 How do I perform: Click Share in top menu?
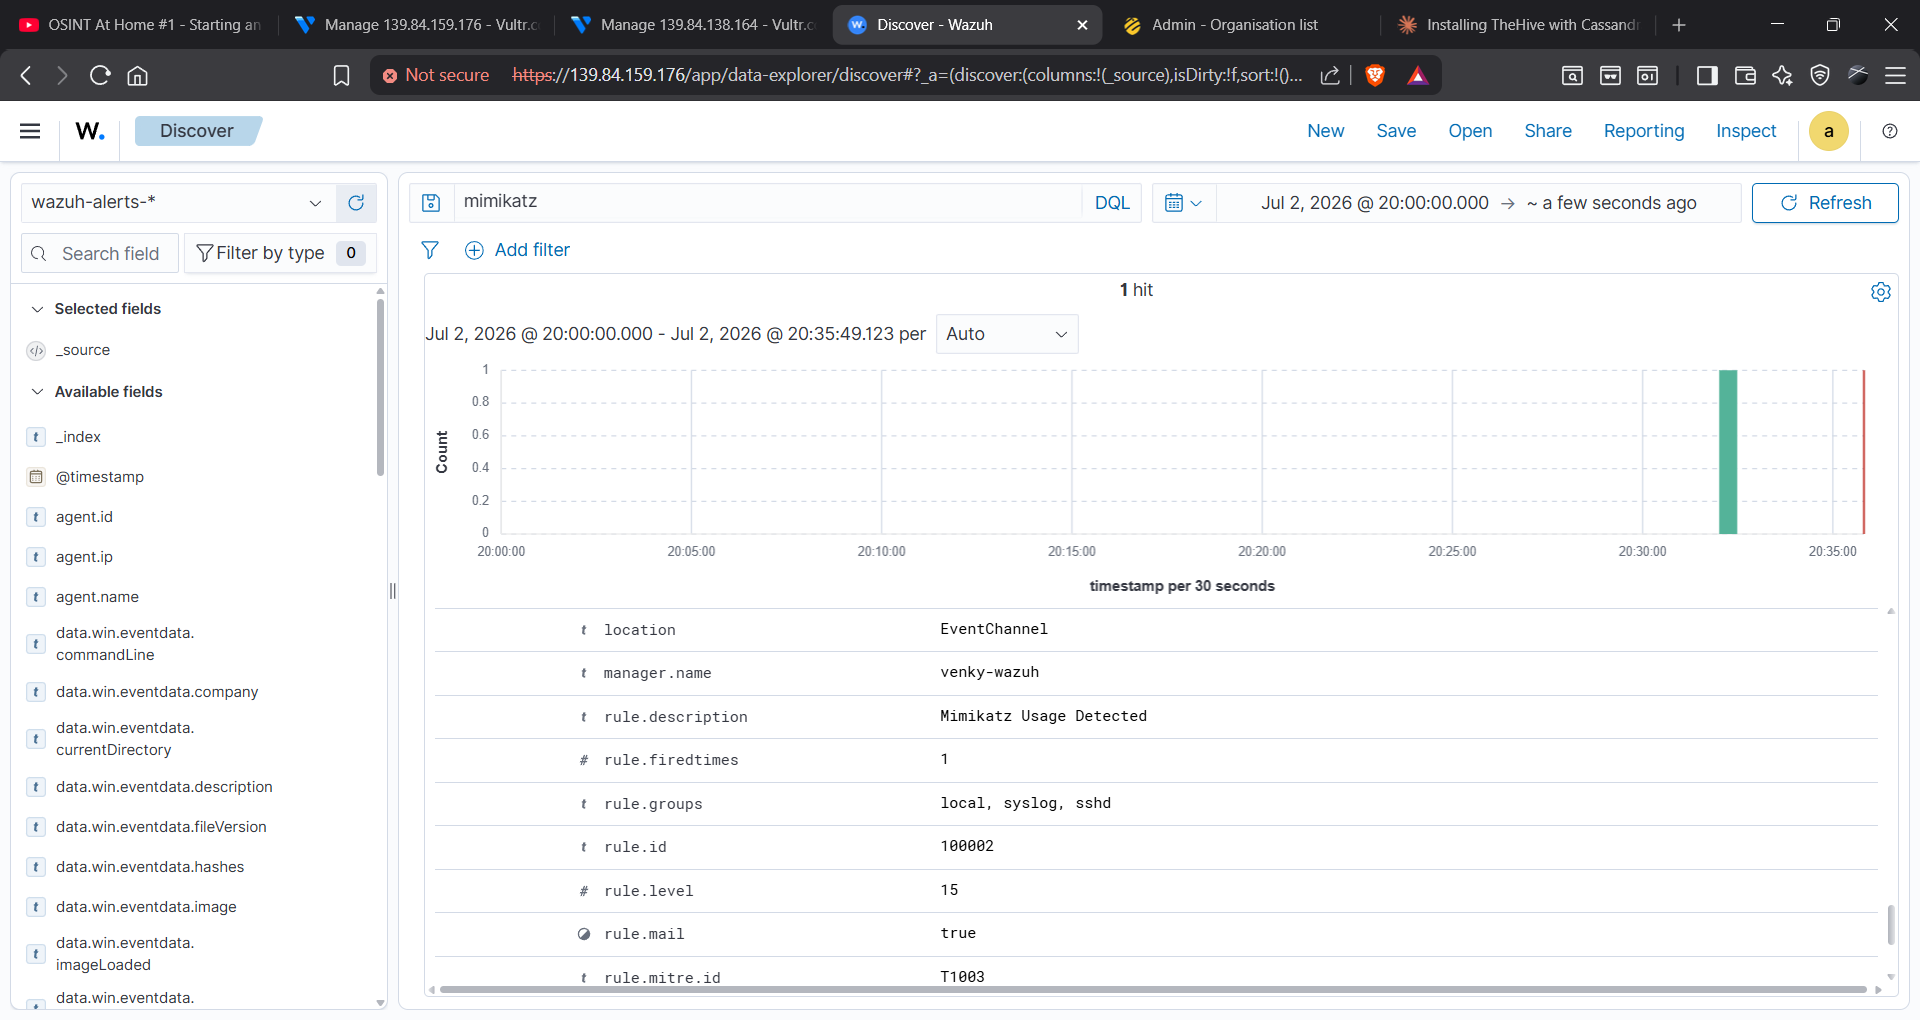pos(1548,131)
